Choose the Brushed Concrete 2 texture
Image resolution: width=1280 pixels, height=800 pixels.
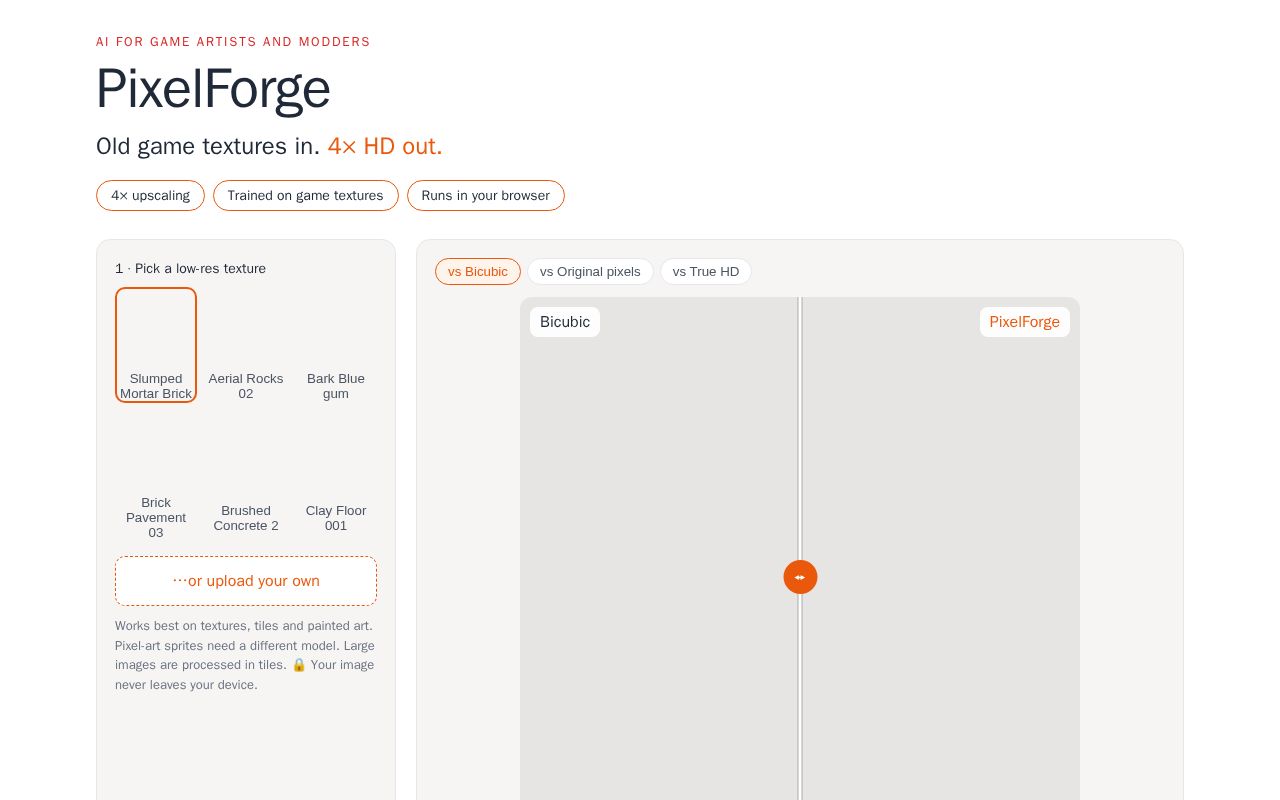click(x=246, y=477)
